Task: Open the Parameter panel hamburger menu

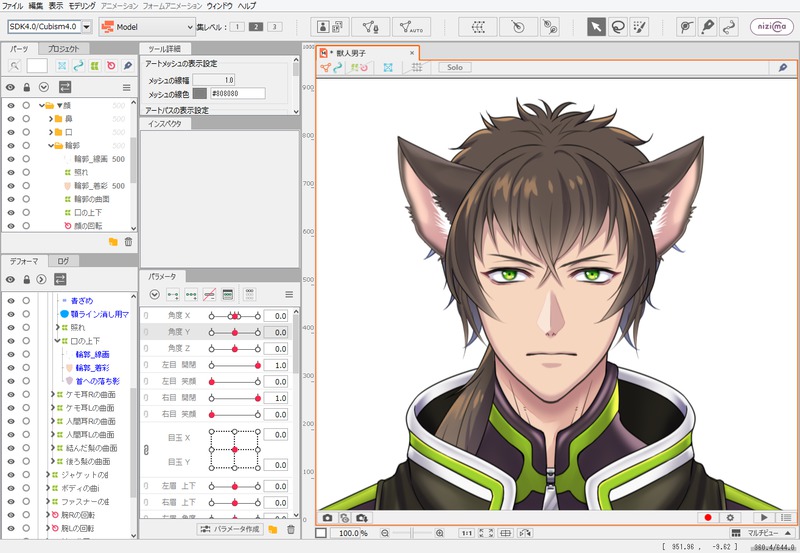Action: click(289, 294)
